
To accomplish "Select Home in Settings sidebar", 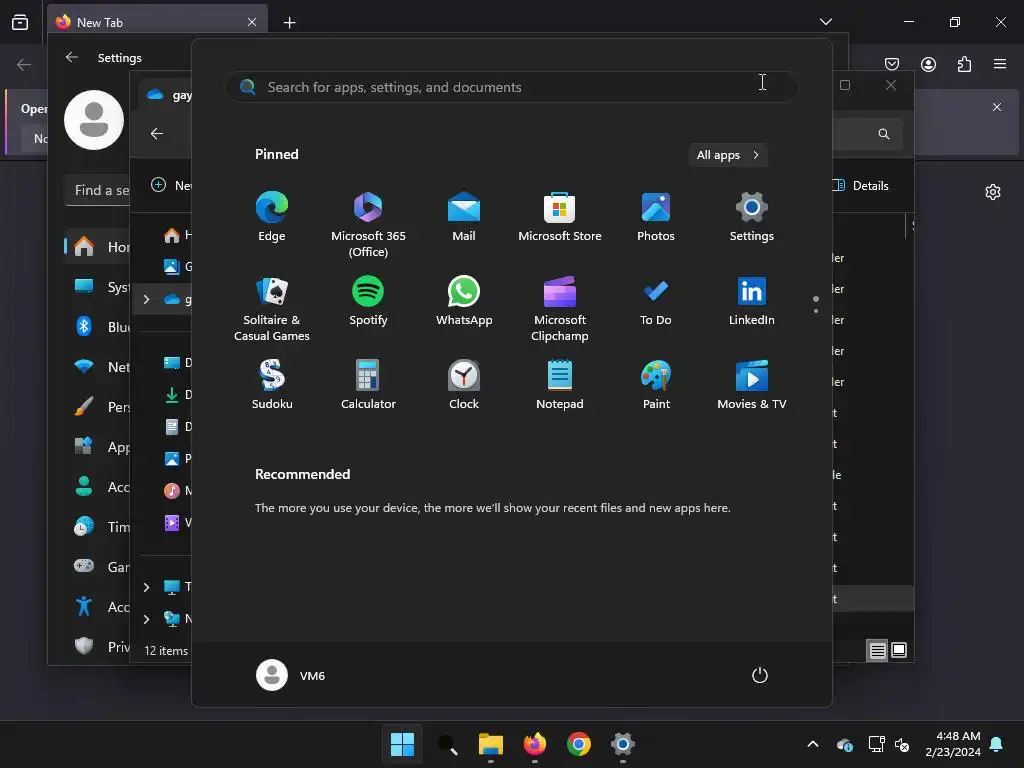I will 98,247.
